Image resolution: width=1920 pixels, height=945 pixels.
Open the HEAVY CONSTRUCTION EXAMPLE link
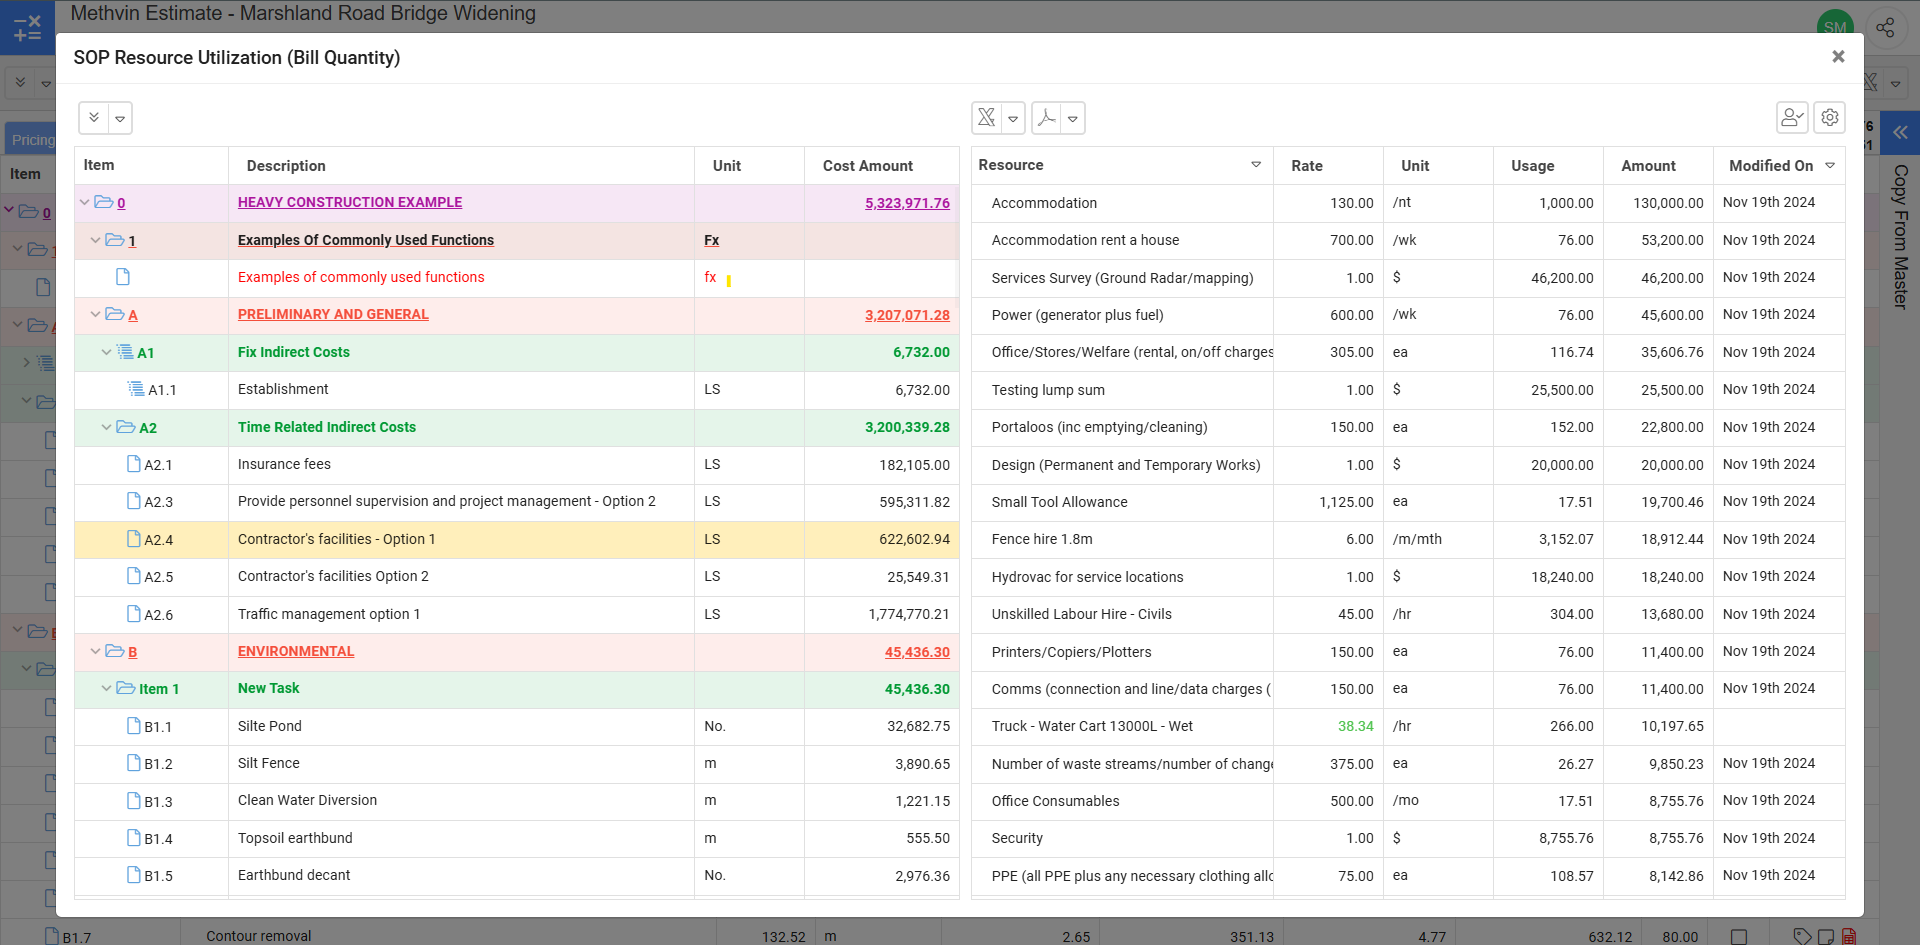tap(349, 203)
